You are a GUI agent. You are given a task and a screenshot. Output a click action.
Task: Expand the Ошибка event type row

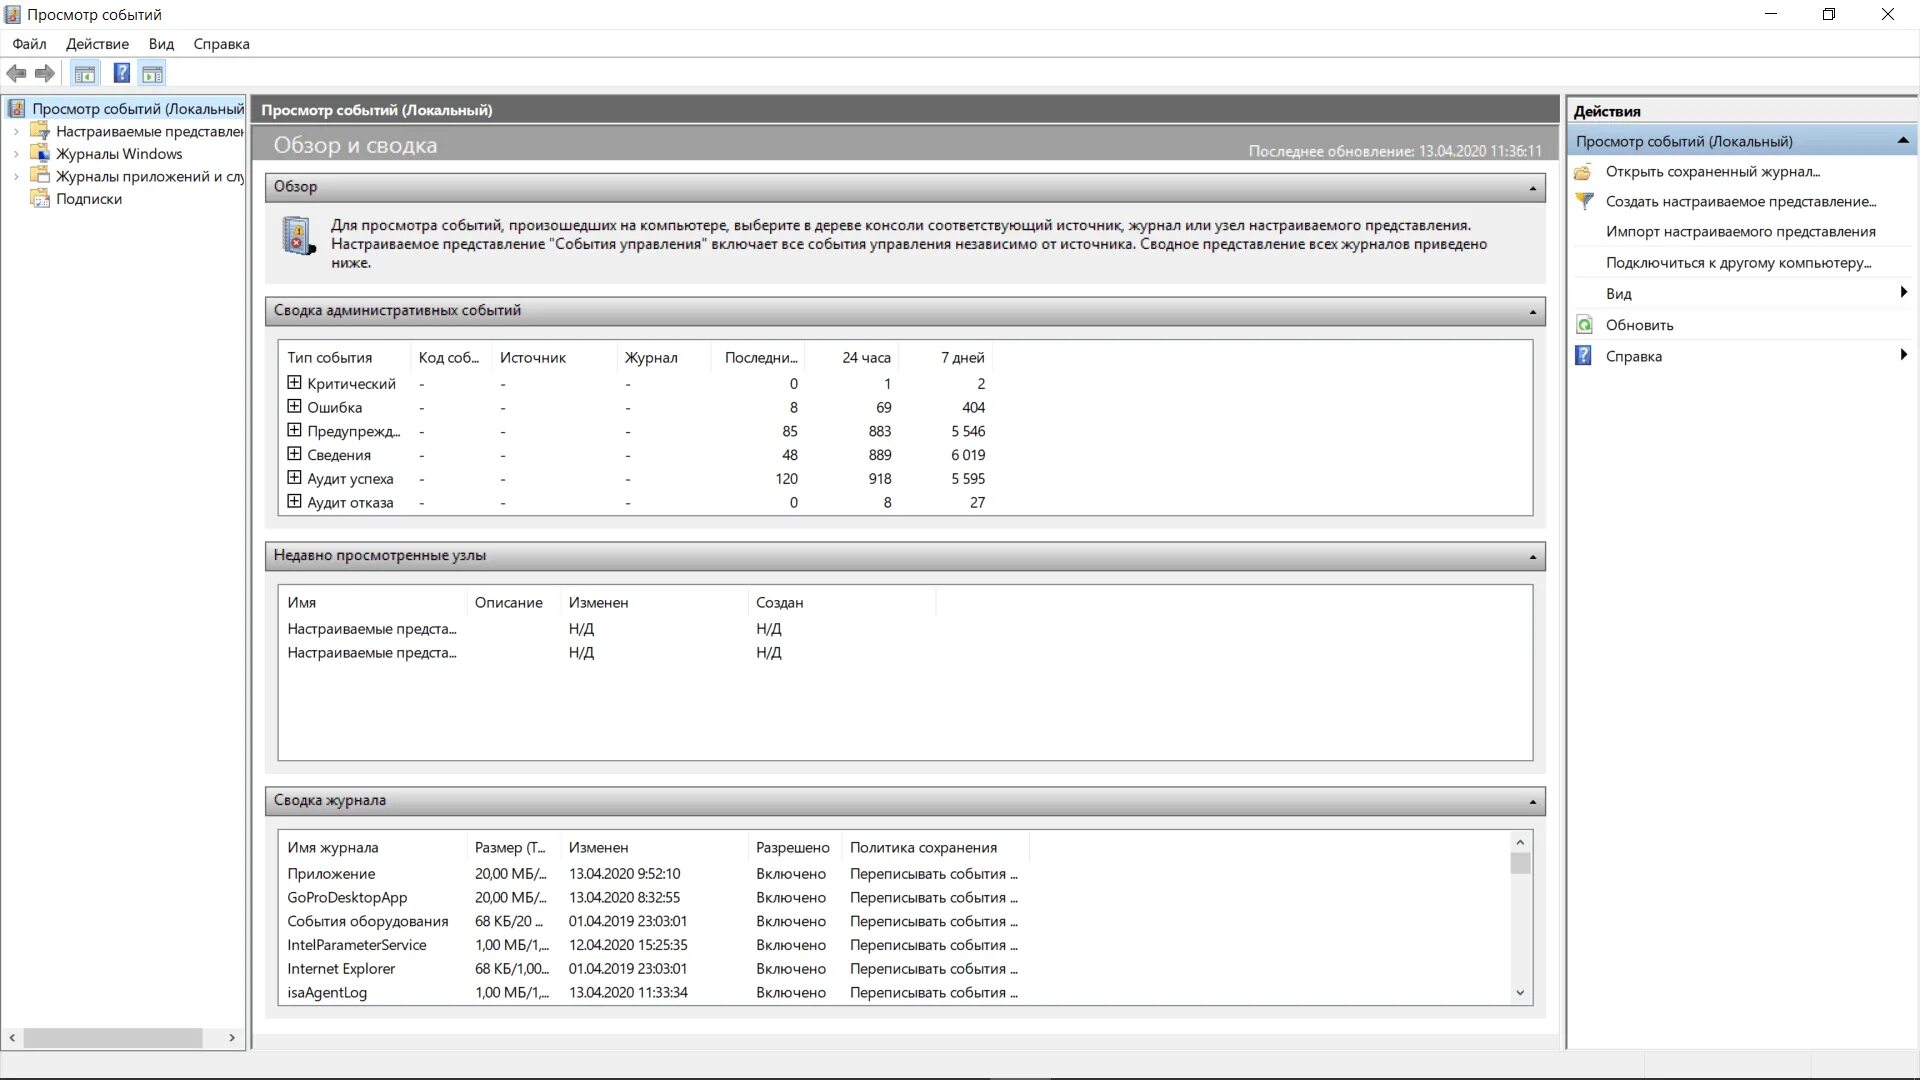(x=294, y=407)
